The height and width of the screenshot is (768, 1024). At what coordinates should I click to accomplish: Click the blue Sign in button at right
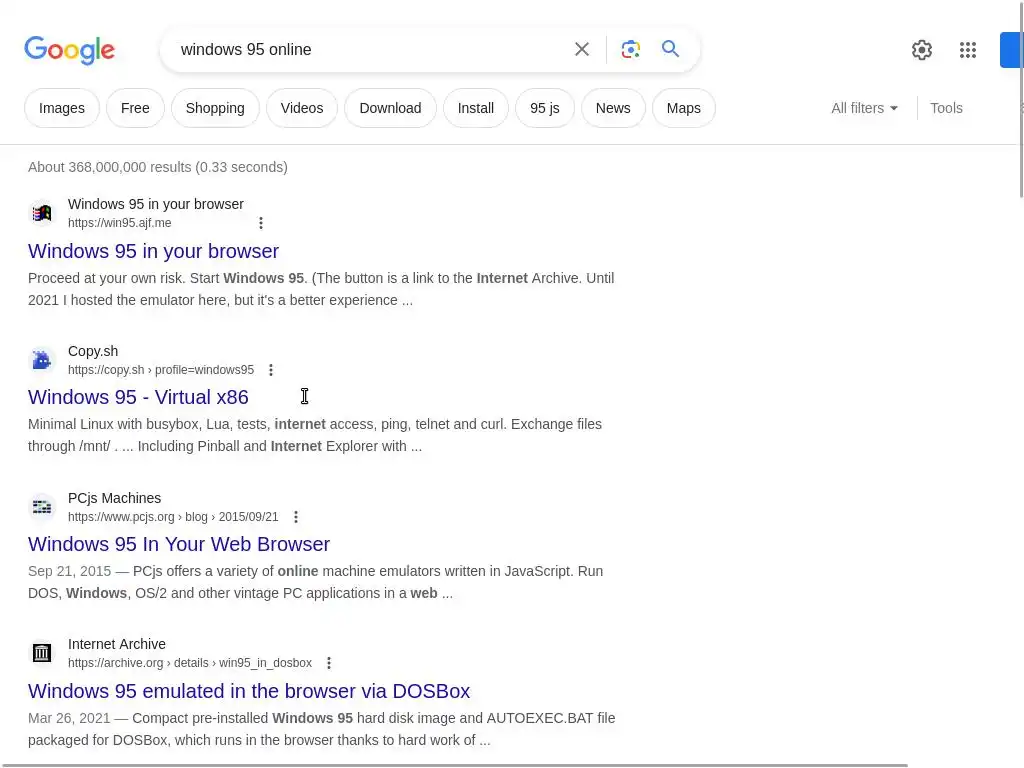[1012, 50]
